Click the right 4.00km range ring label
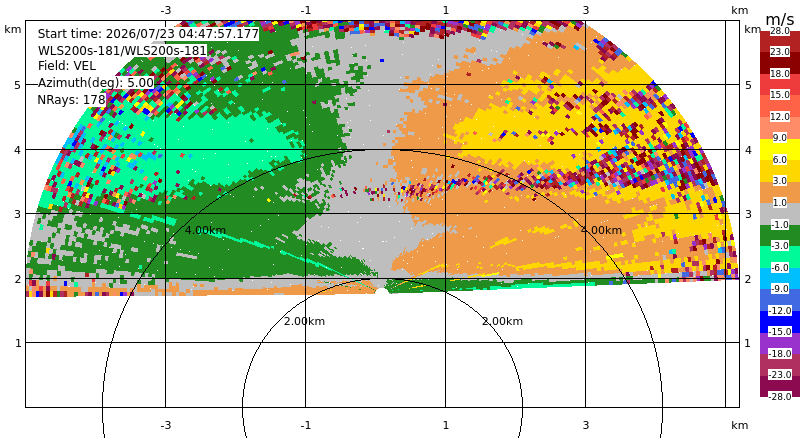Viewport: 800px width, 438px height. 602,230
